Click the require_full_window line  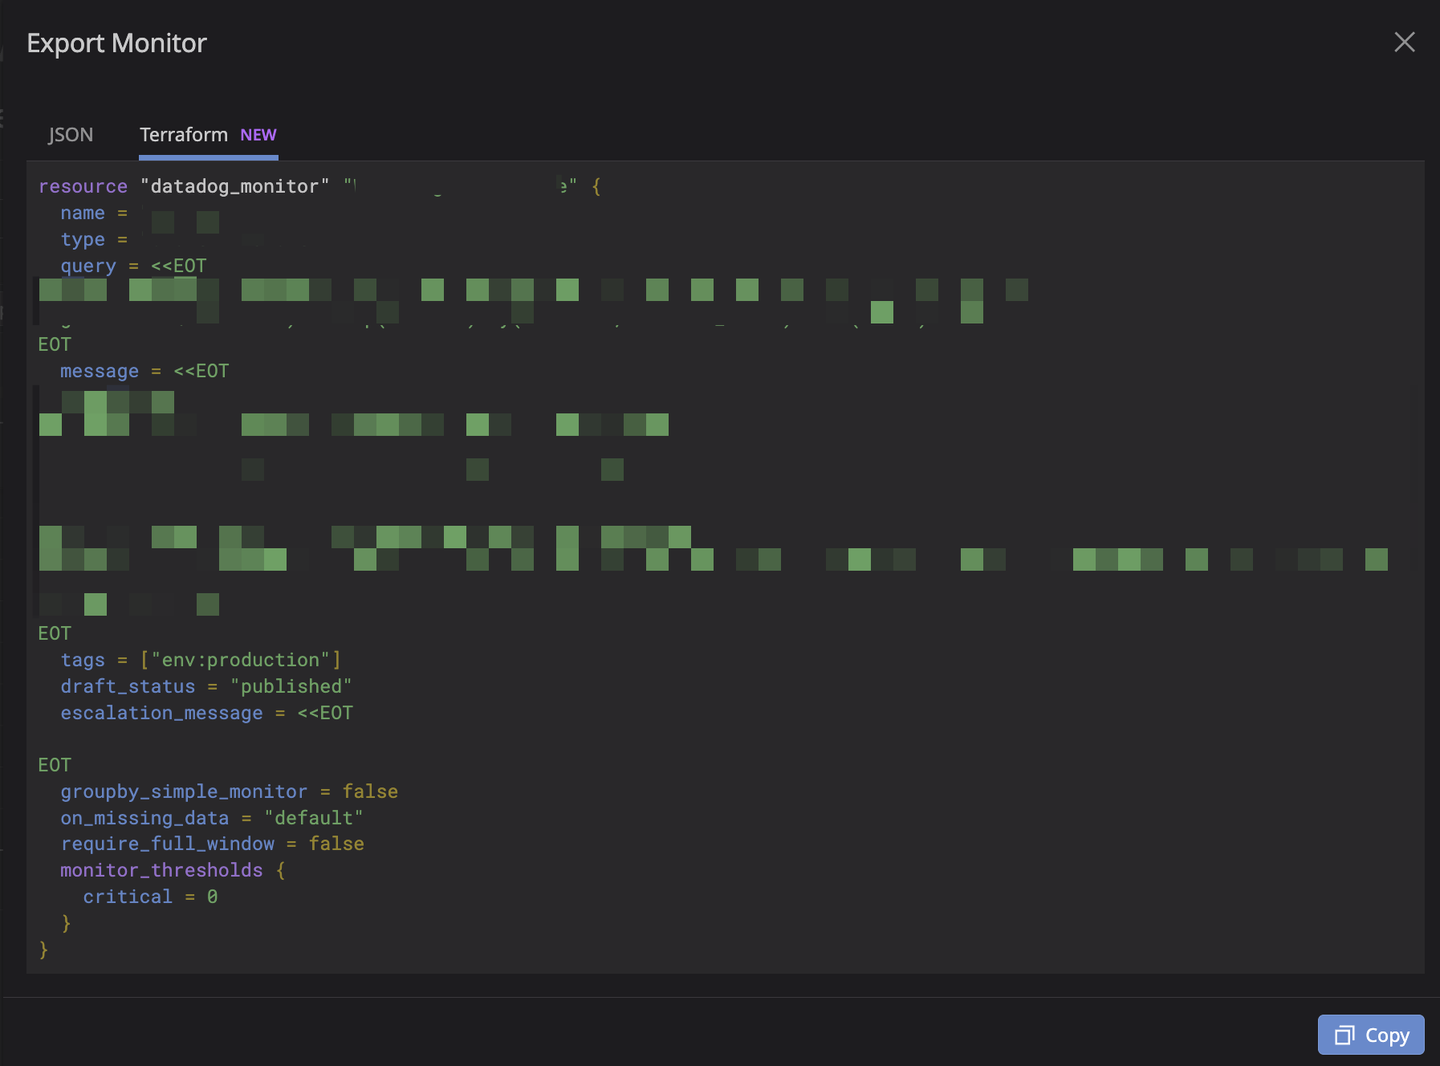212,844
